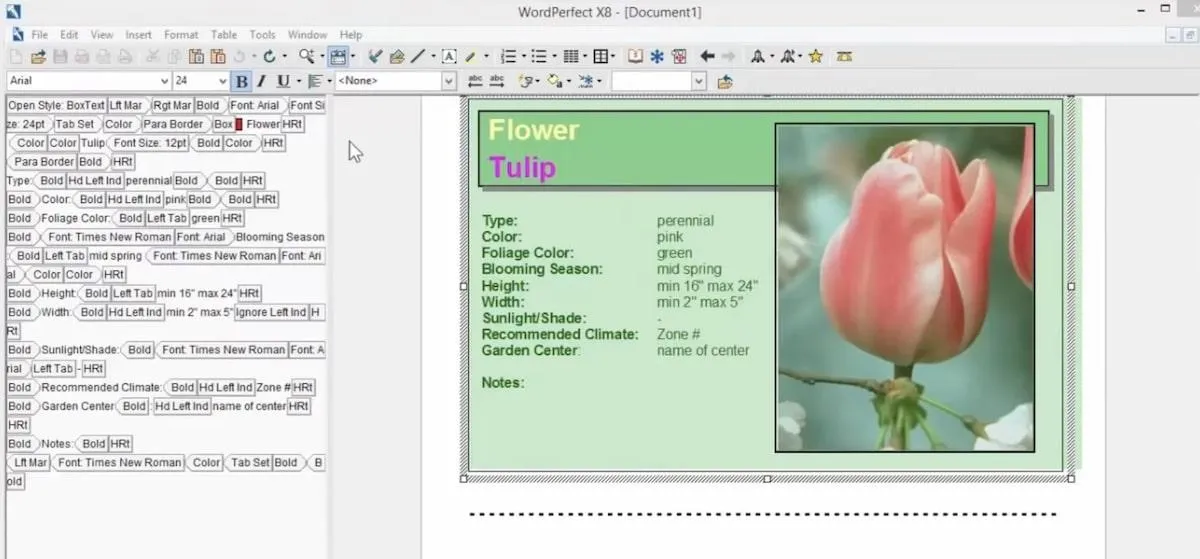Click the Table grid icon
1200x559 pixels.
point(599,57)
